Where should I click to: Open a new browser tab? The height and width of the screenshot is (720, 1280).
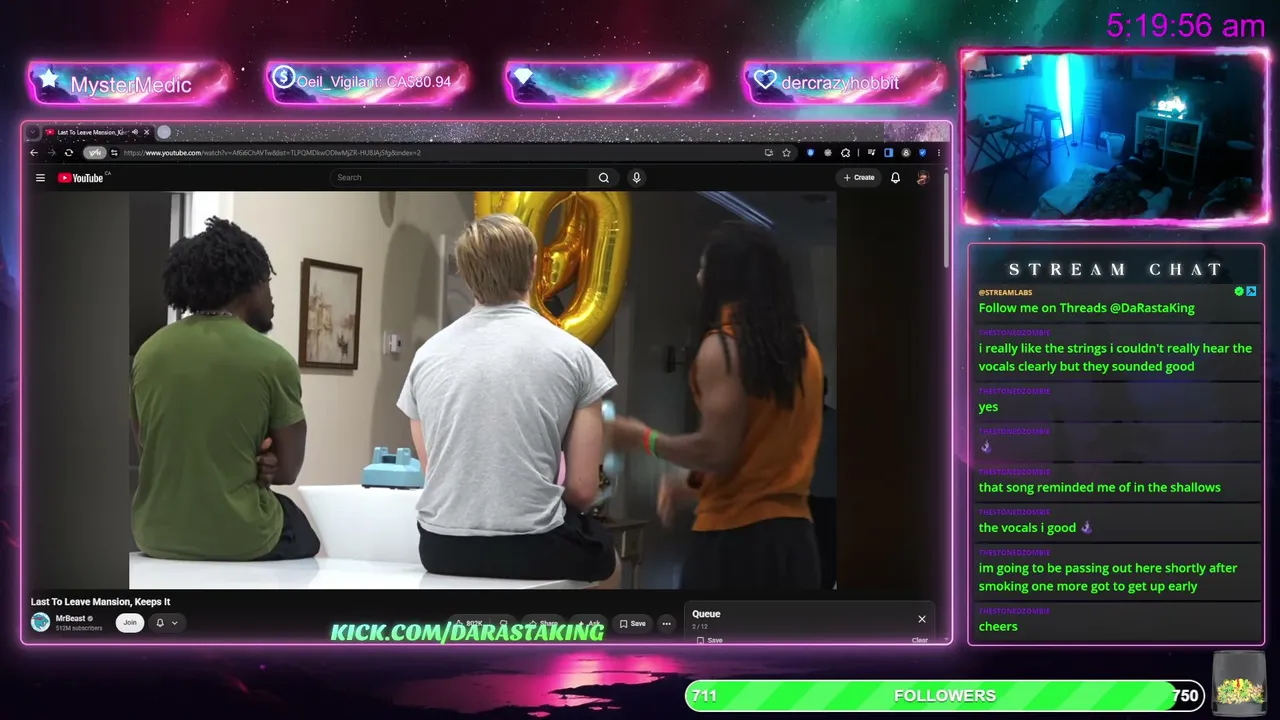pos(164,132)
